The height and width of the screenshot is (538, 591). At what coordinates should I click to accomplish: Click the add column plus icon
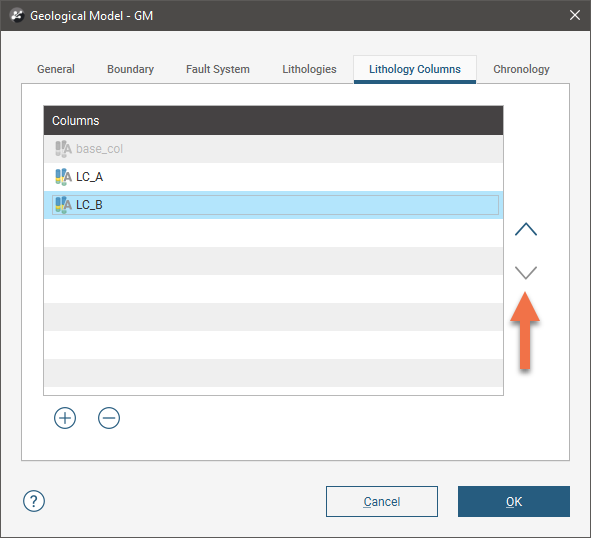click(65, 418)
